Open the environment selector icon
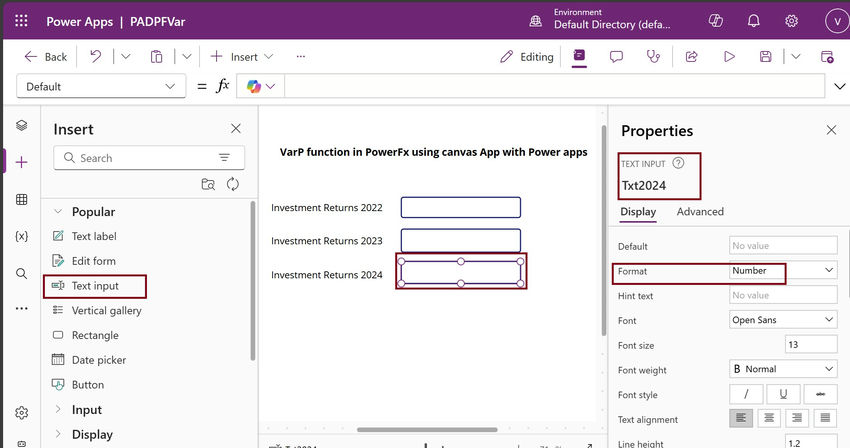 (535, 21)
